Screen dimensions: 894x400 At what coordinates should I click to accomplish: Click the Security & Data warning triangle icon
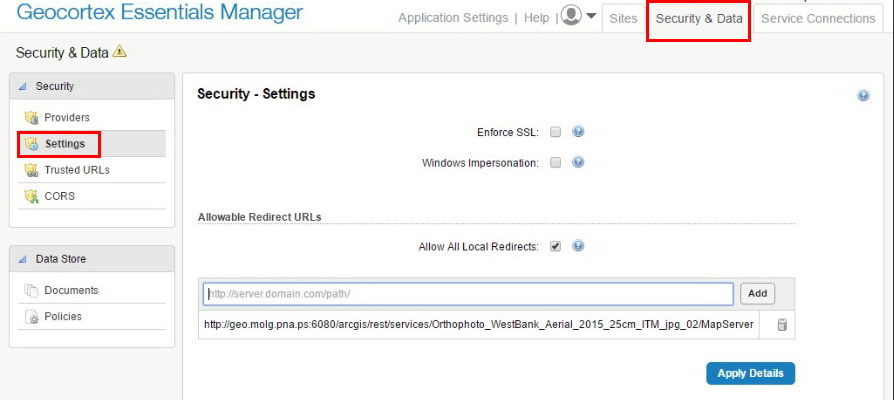click(119, 51)
